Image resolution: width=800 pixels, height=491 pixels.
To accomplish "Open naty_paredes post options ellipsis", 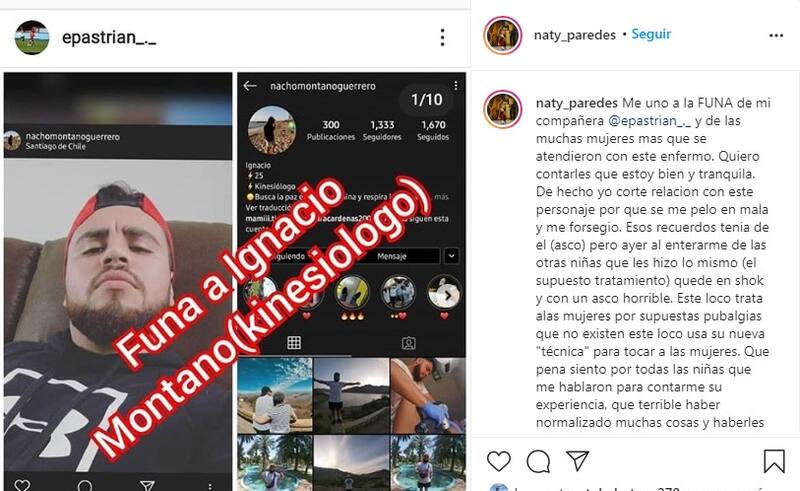I will [x=776, y=35].
